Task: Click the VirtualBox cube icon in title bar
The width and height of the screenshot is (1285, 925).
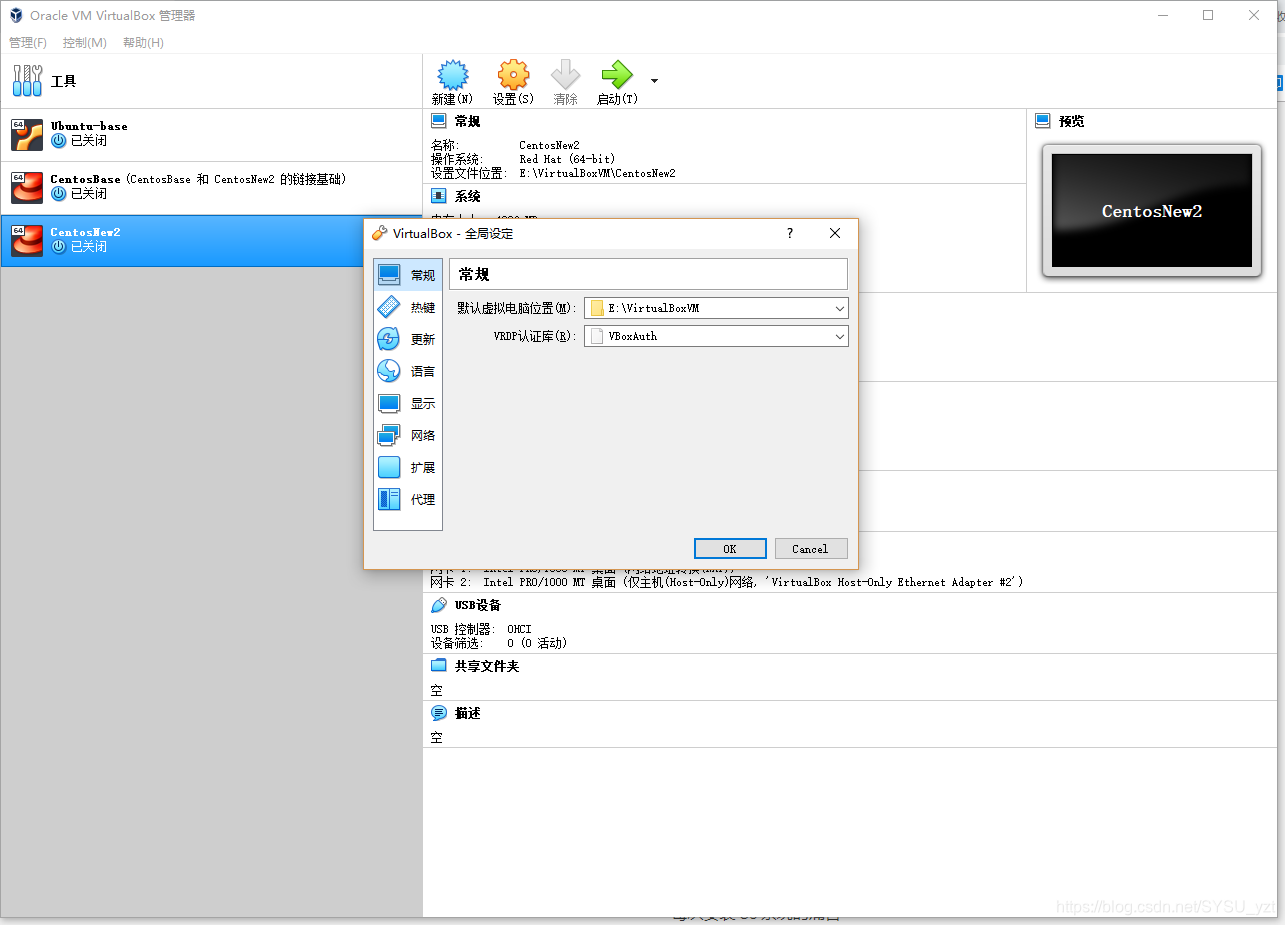Action: click(16, 15)
